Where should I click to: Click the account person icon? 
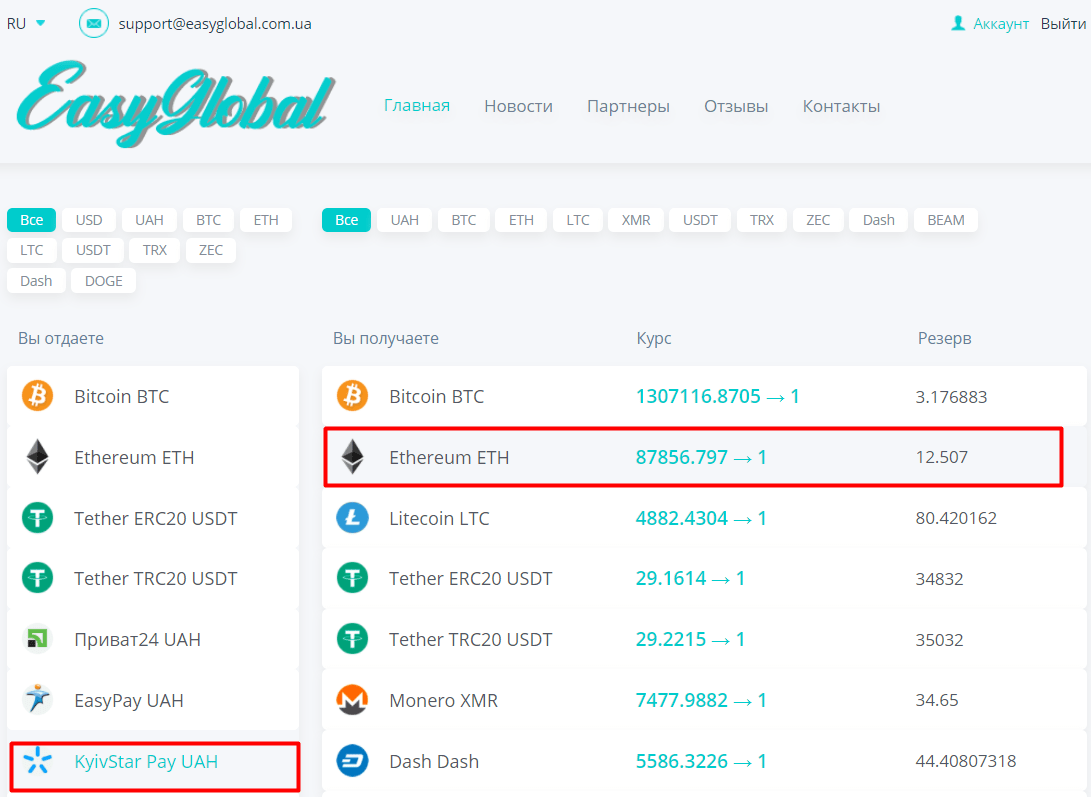[x=958, y=23]
